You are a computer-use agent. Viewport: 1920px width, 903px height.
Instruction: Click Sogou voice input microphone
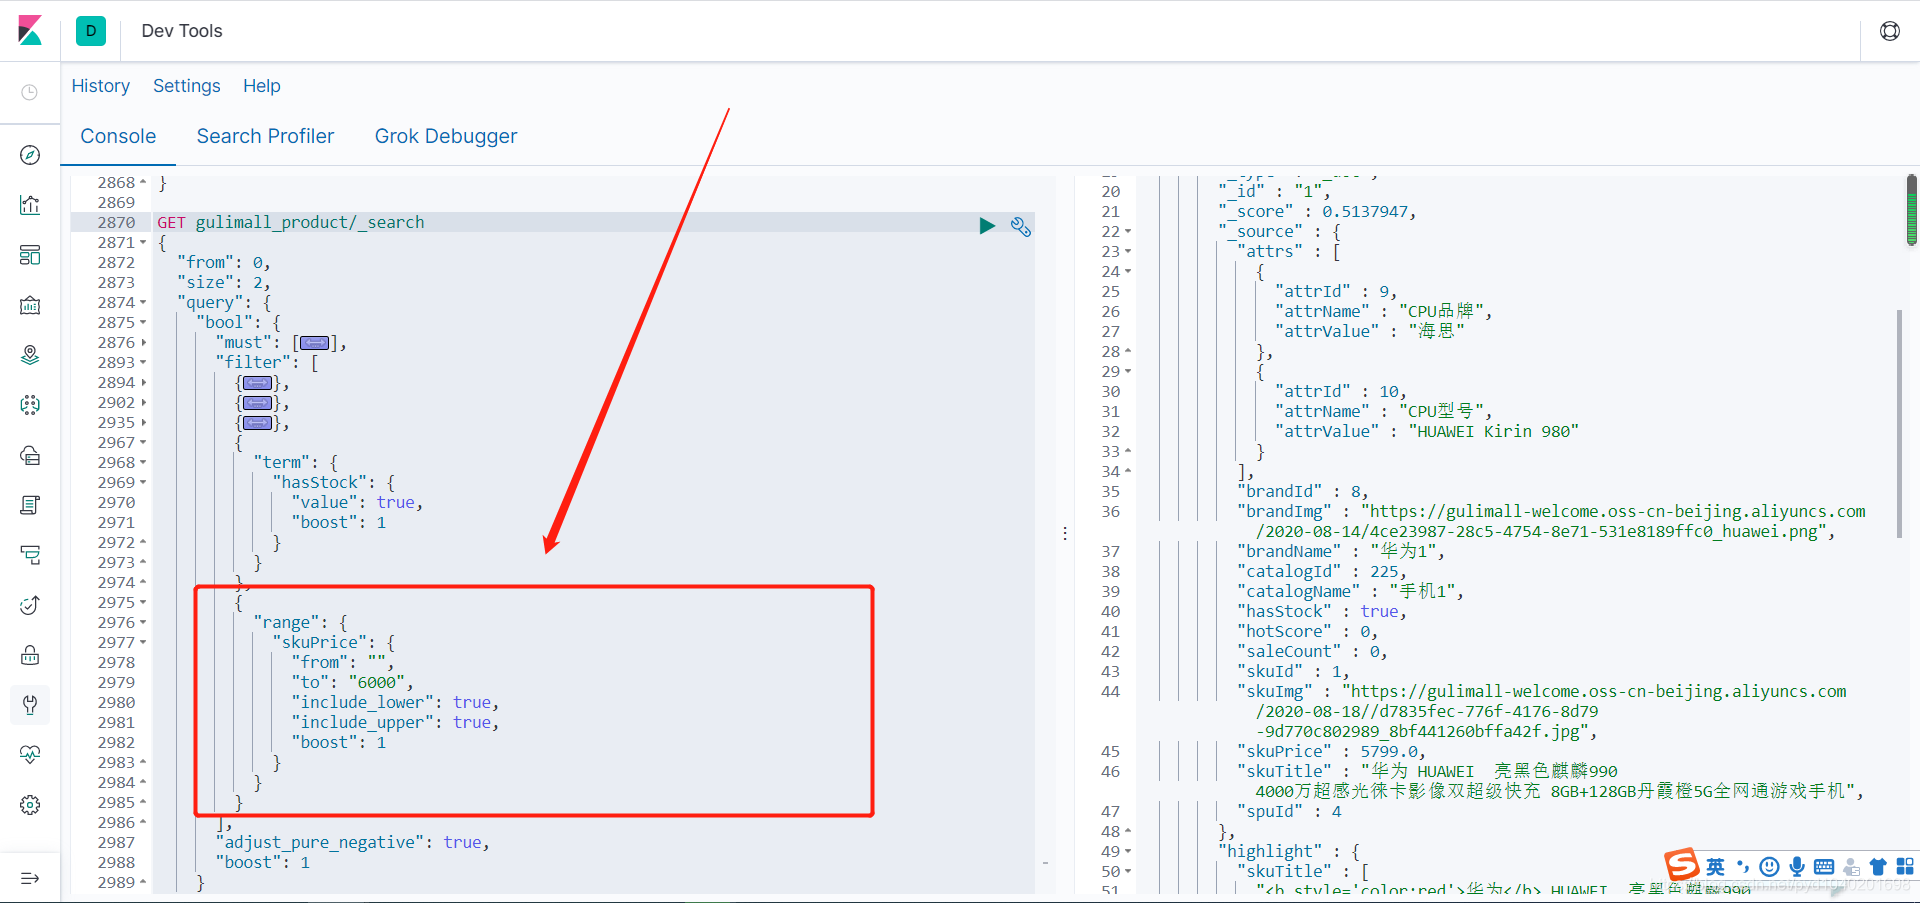[x=1797, y=867]
